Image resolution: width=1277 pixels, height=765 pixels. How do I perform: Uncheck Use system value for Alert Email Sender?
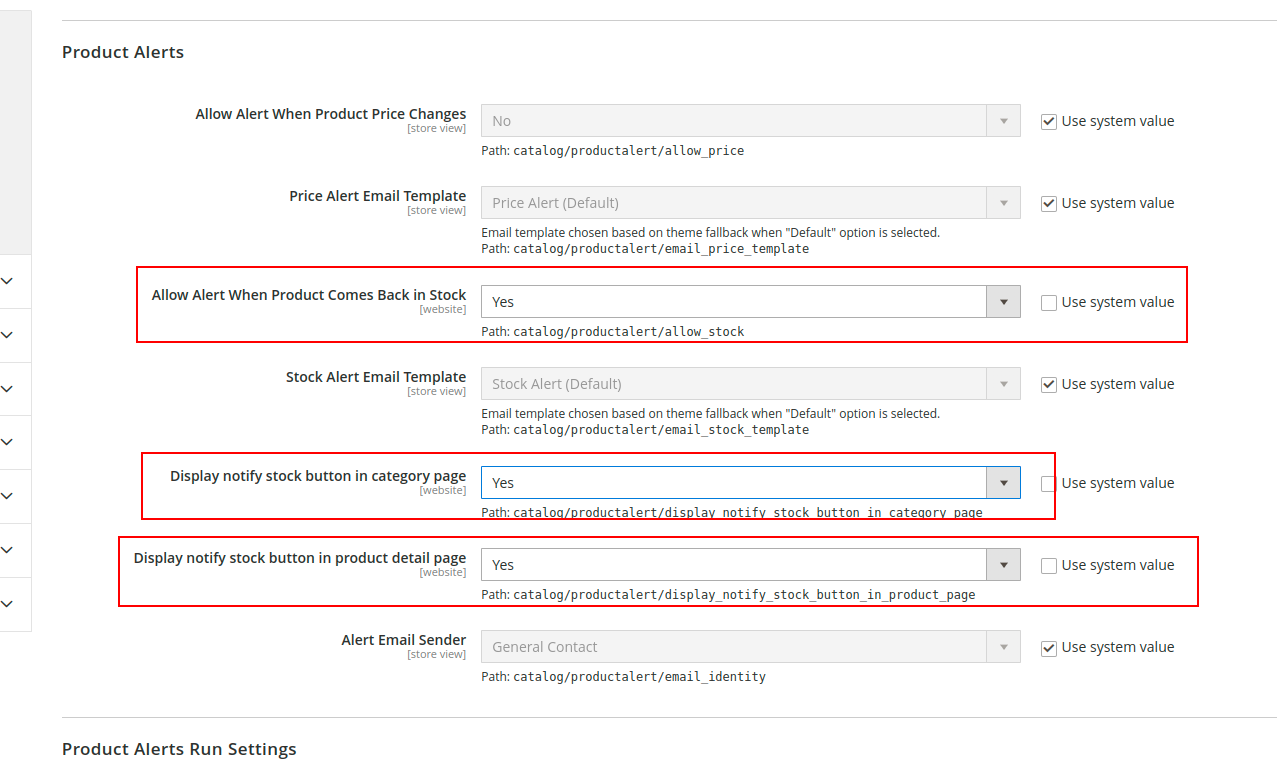(1049, 648)
